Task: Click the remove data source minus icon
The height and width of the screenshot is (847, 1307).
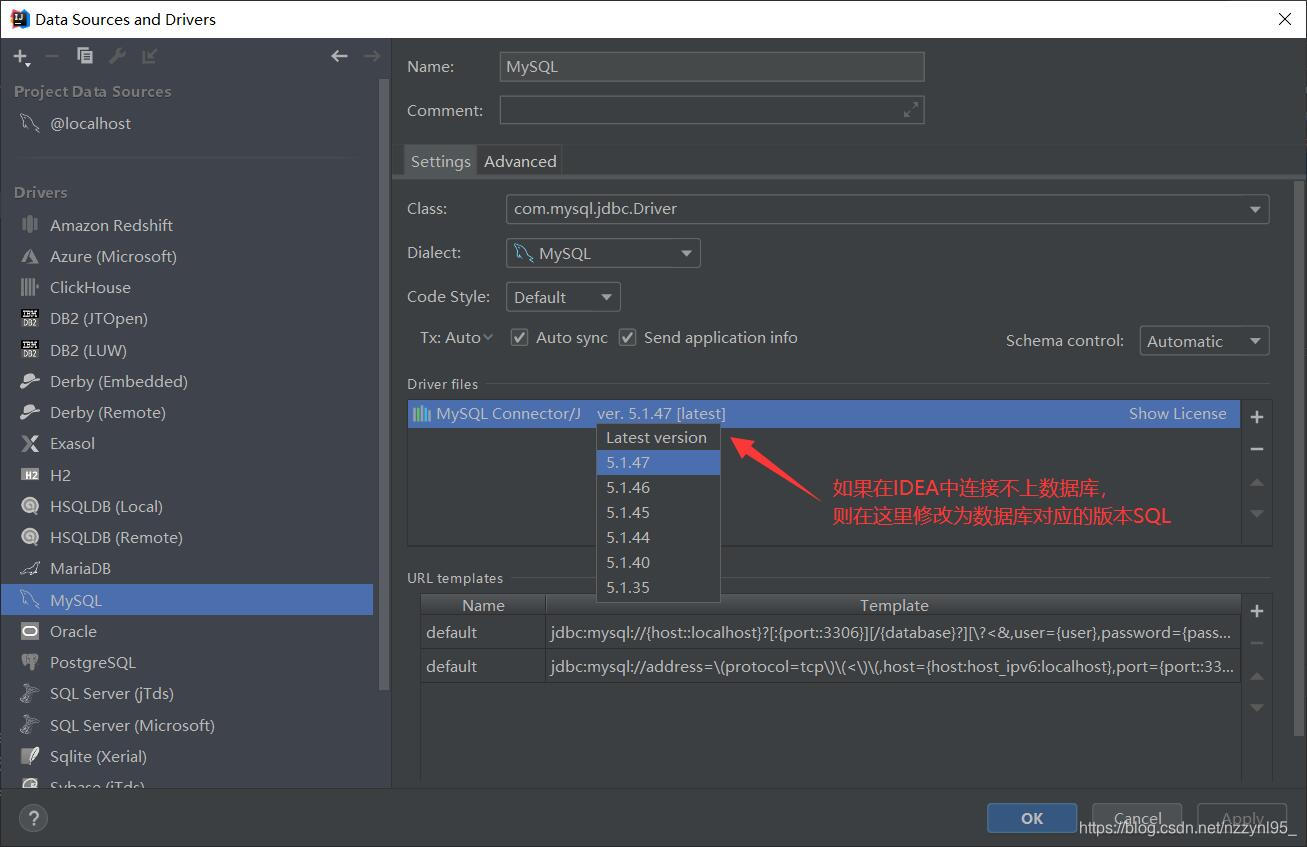Action: [52, 56]
